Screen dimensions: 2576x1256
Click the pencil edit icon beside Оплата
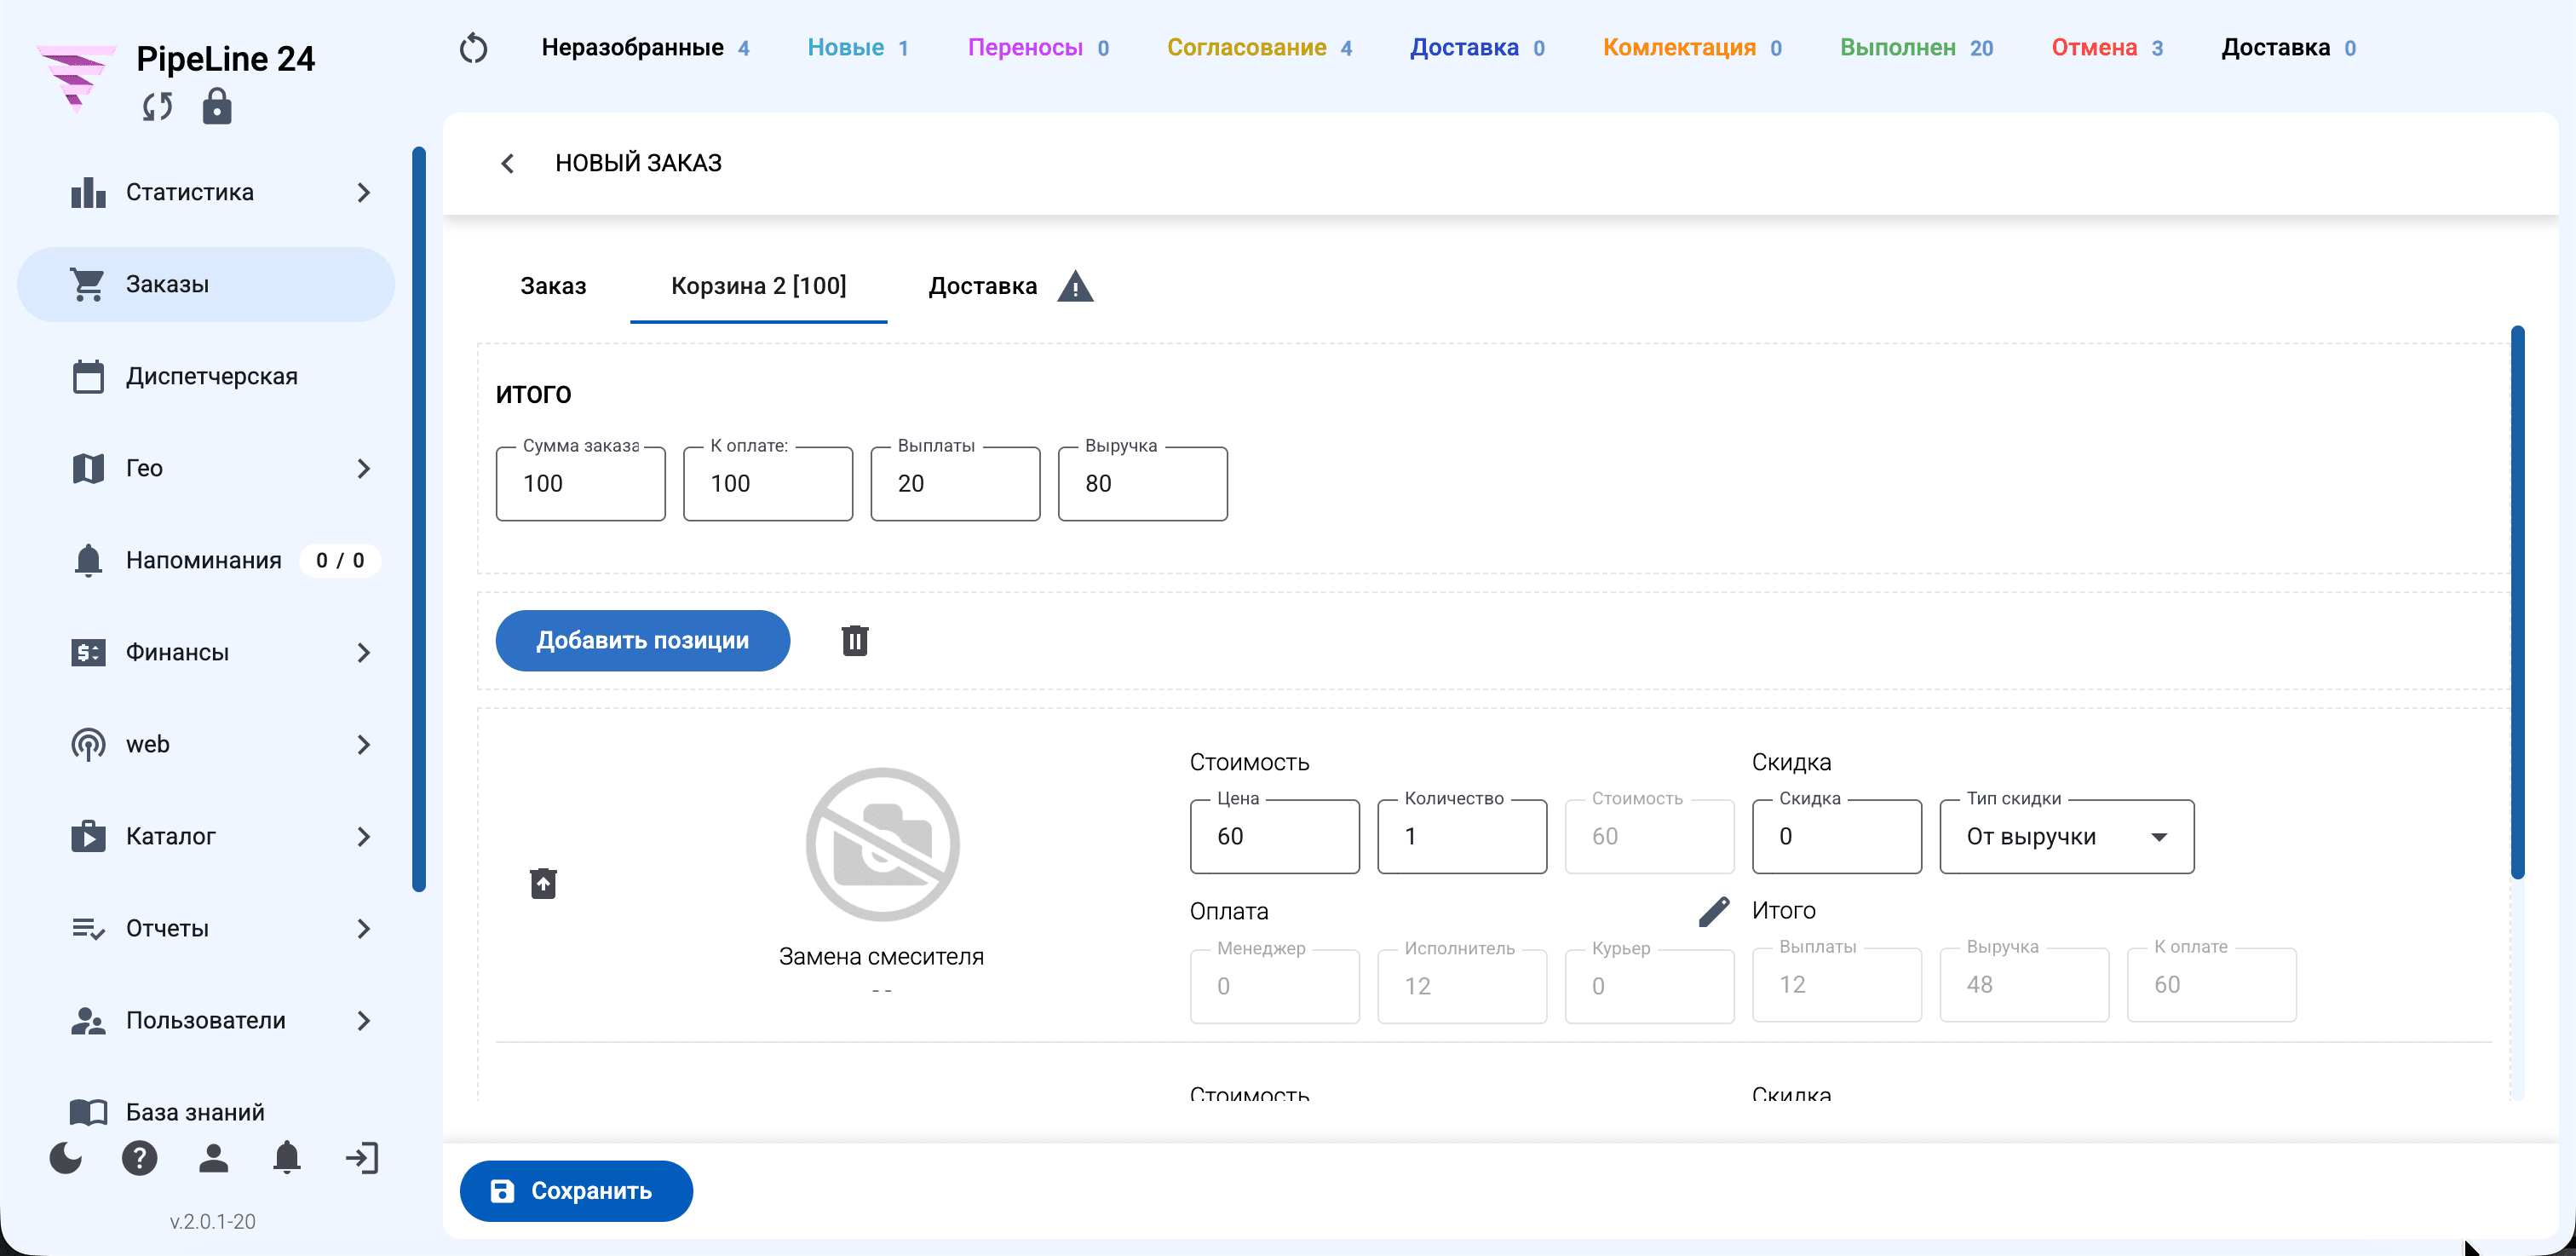pyautogui.click(x=1714, y=911)
